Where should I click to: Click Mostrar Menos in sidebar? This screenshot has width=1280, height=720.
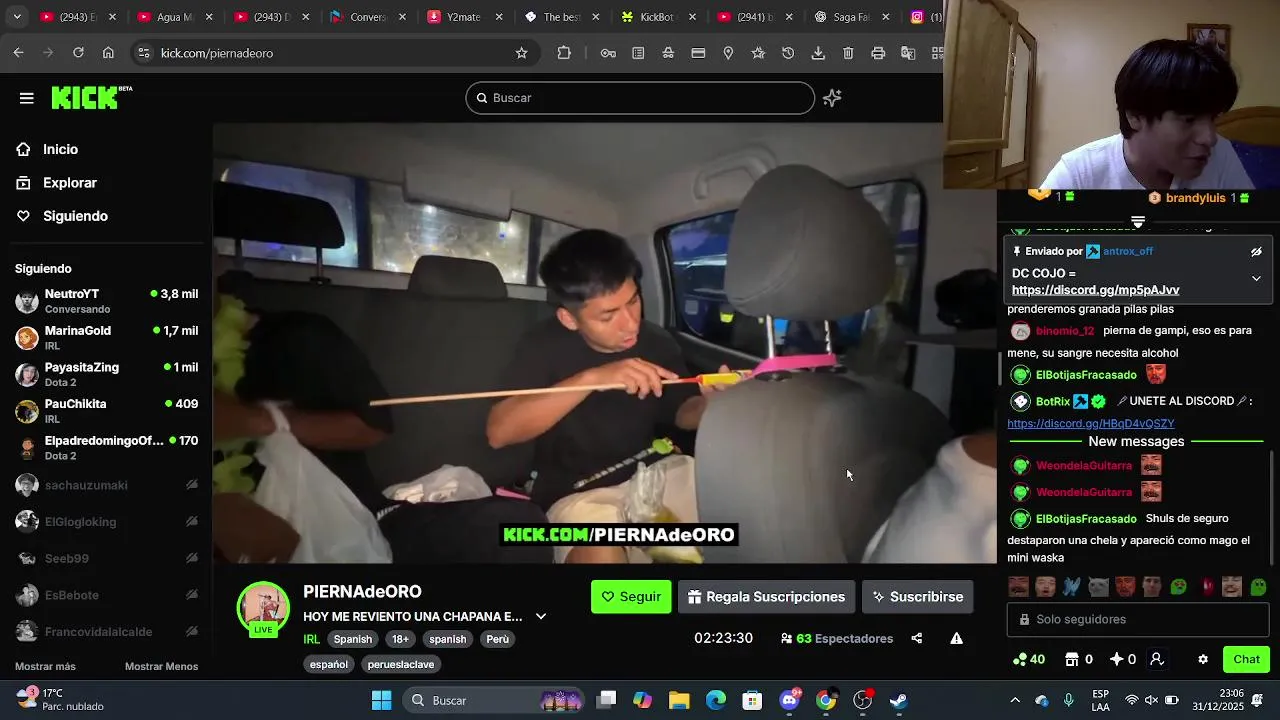(161, 667)
